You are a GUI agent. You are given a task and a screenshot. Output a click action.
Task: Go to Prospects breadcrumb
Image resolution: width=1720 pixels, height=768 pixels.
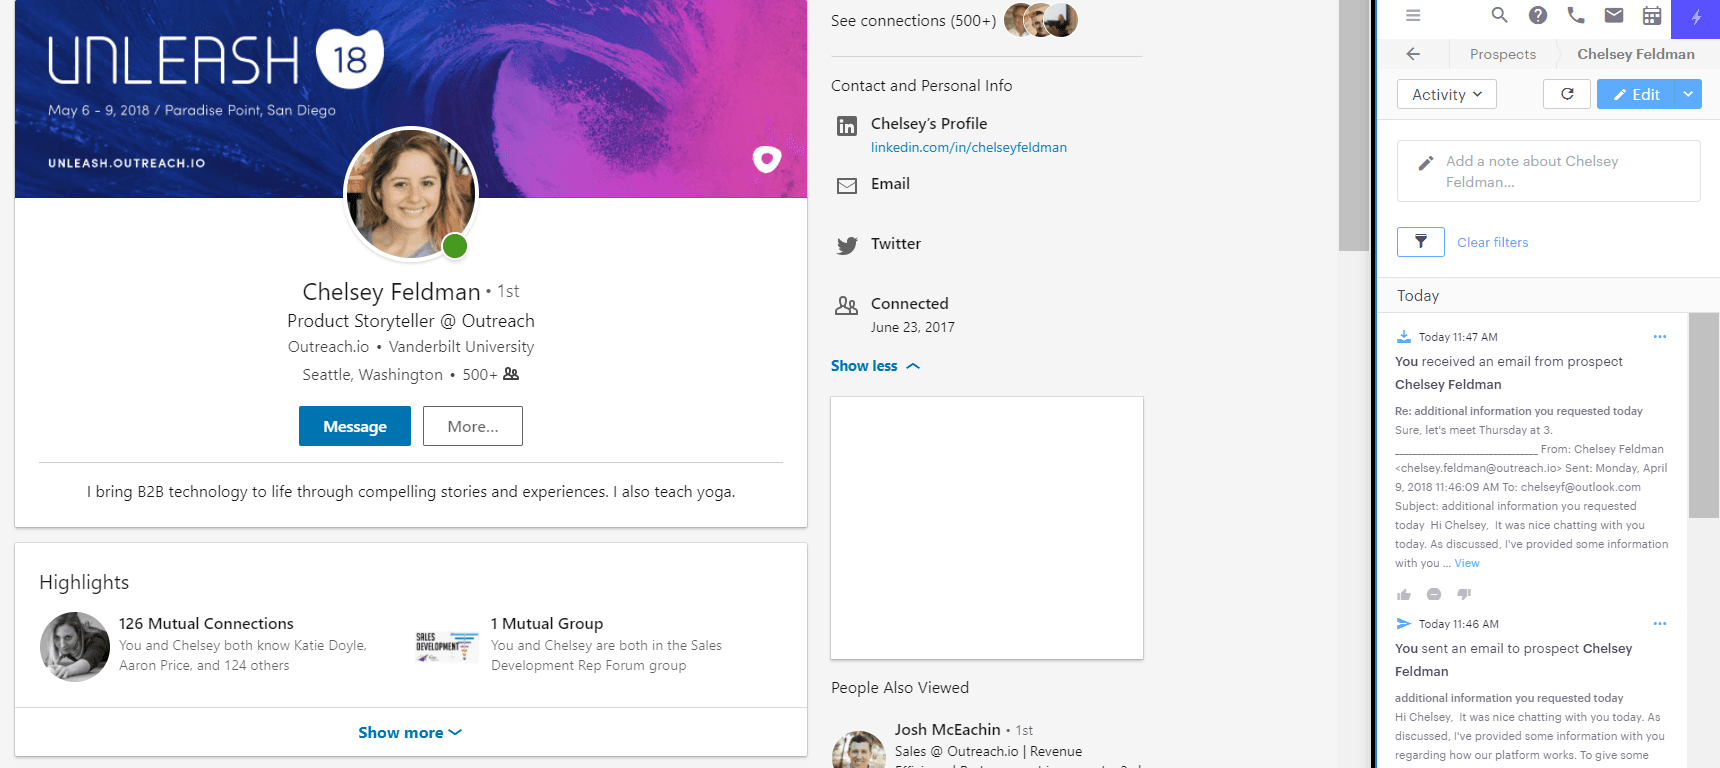click(1502, 54)
